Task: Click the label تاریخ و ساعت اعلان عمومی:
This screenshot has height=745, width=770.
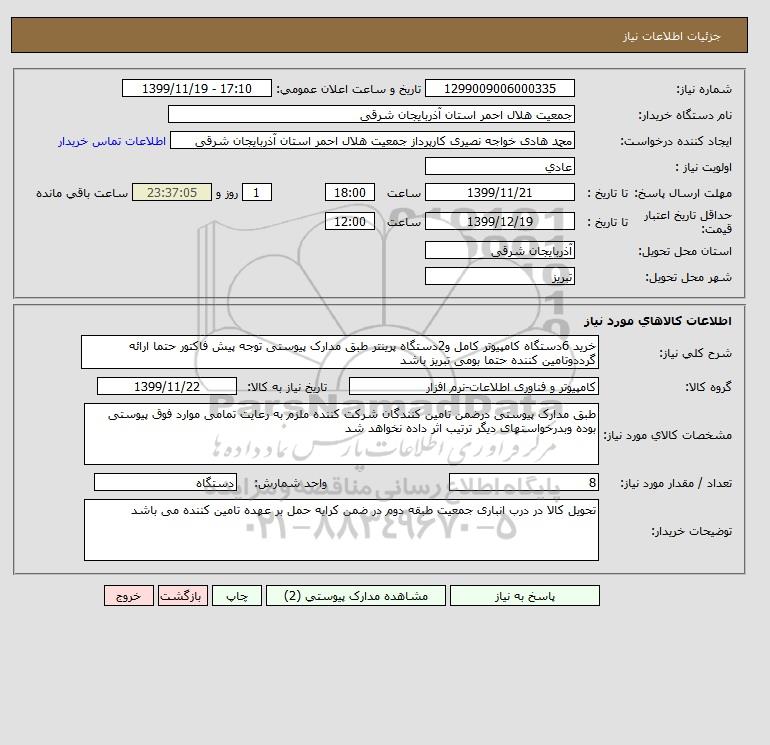Action: [x=349, y=89]
